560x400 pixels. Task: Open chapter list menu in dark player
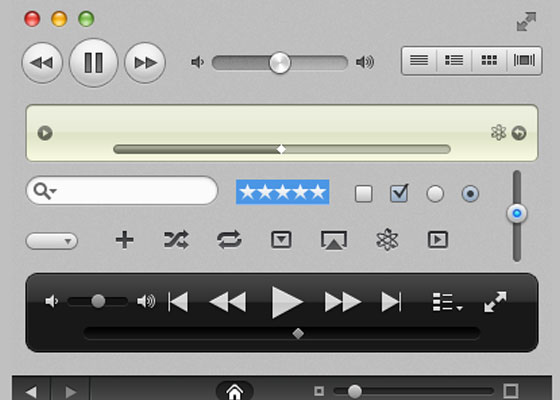(448, 302)
